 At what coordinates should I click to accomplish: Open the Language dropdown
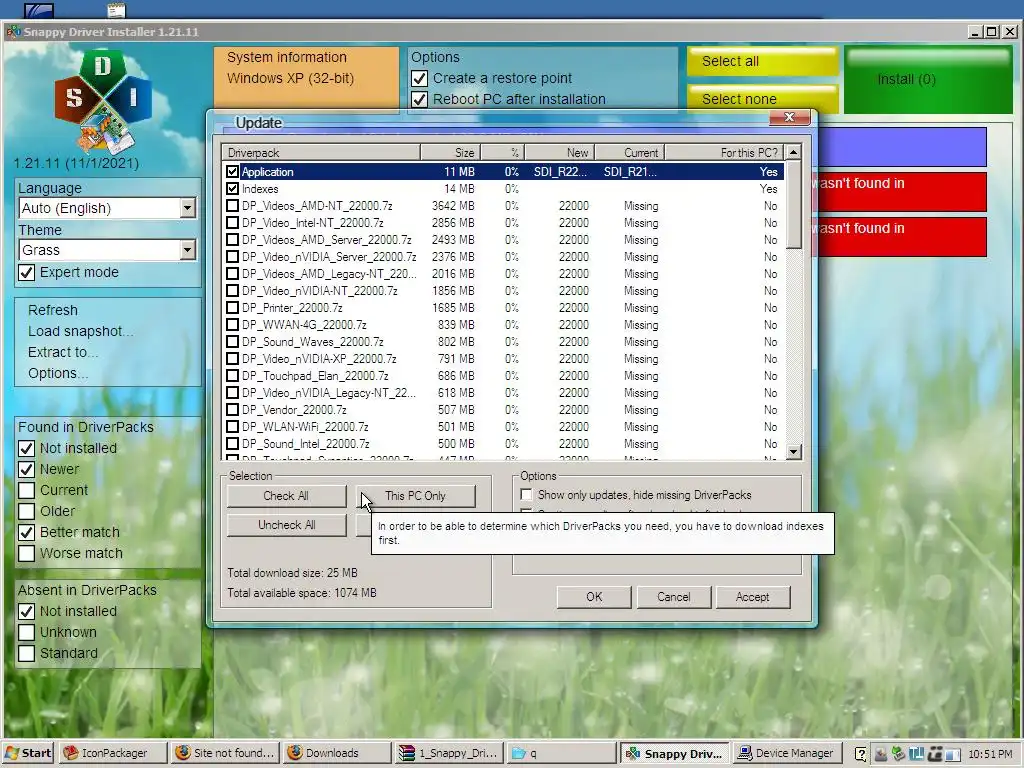(x=187, y=208)
